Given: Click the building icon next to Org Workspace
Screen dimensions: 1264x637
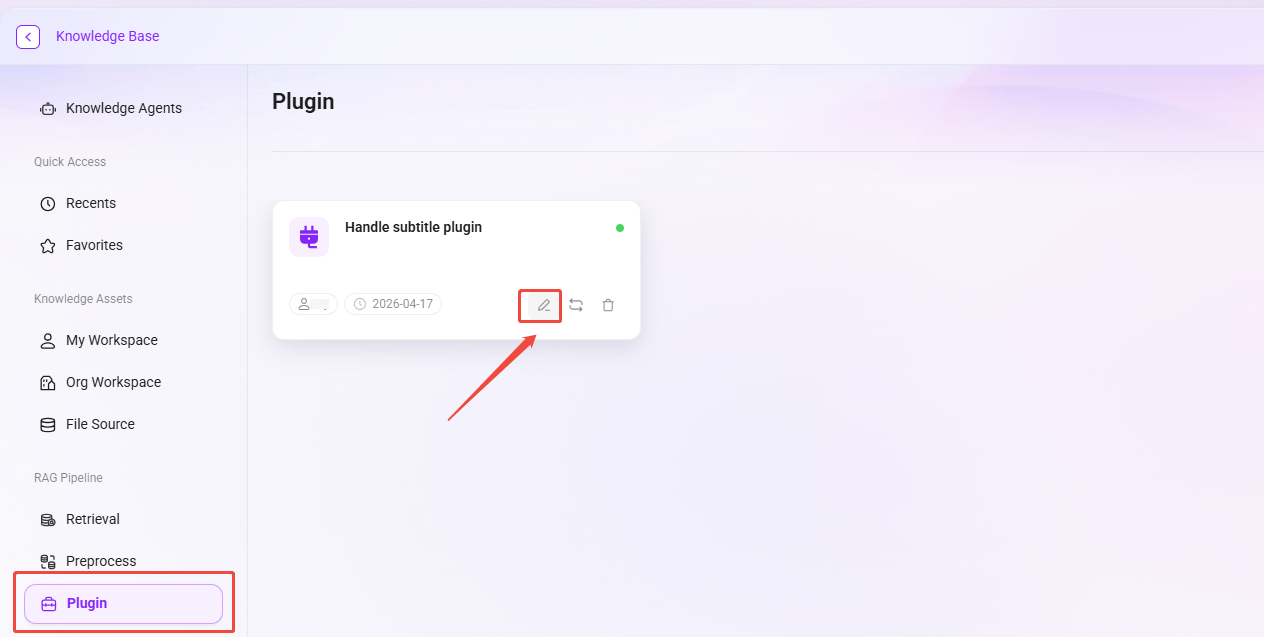Looking at the screenshot, I should click(47, 383).
